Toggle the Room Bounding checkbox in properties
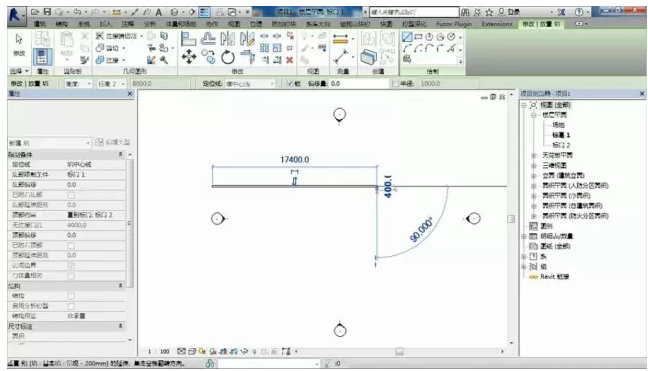 71,266
